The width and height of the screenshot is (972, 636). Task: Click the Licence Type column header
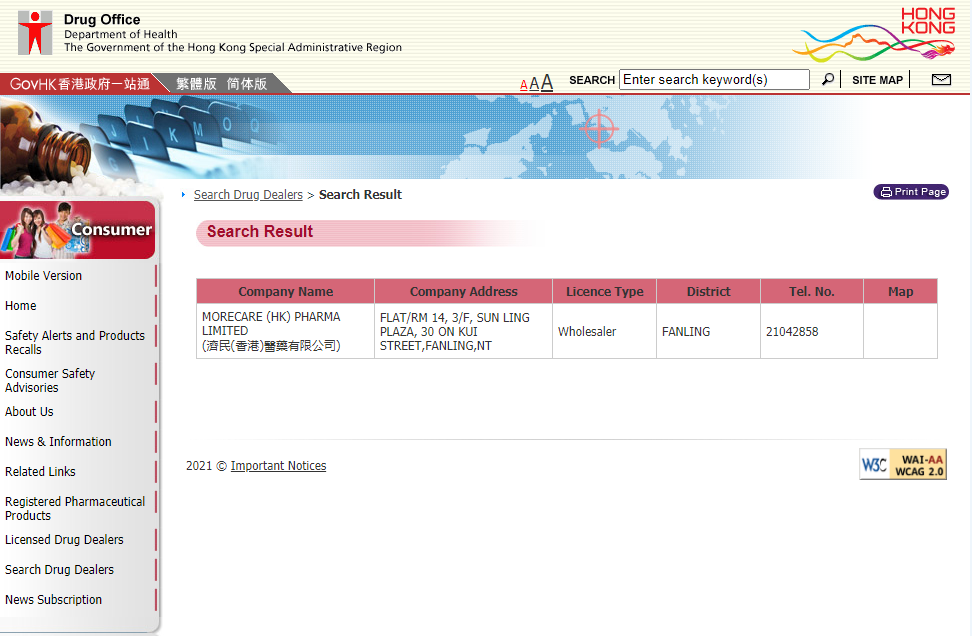point(604,291)
